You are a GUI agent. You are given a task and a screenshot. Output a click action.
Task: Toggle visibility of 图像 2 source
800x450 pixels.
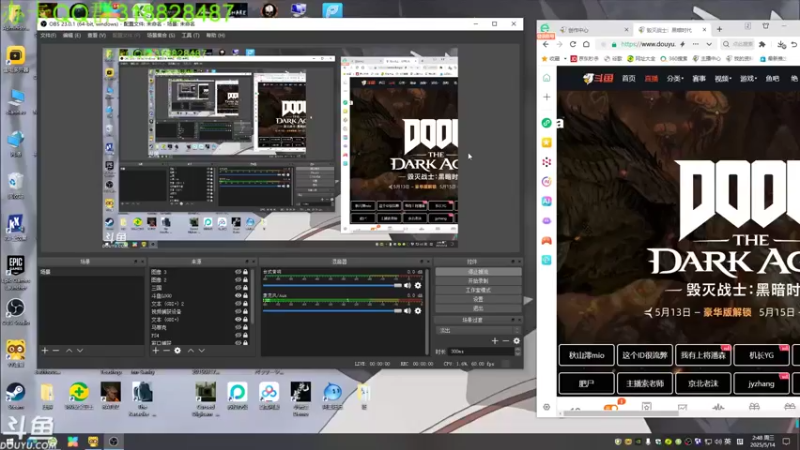[x=238, y=280]
